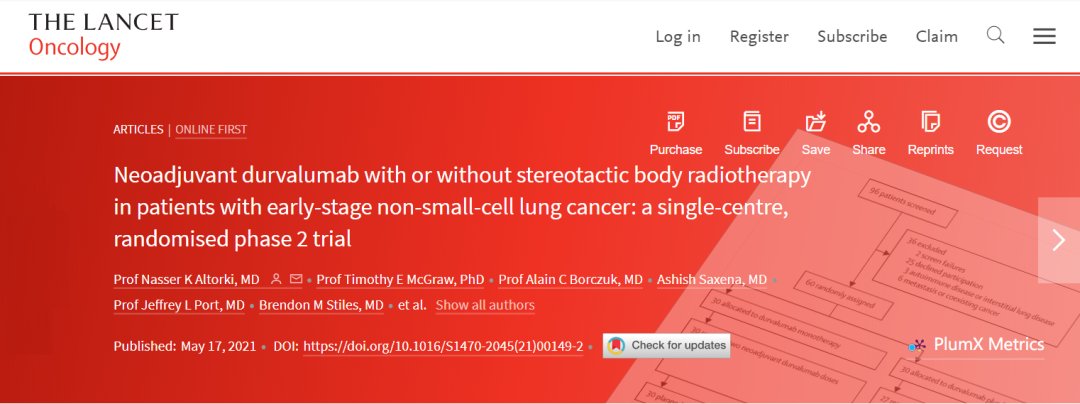Open the Register link
This screenshot has height=404, width=1080.
coord(759,36)
